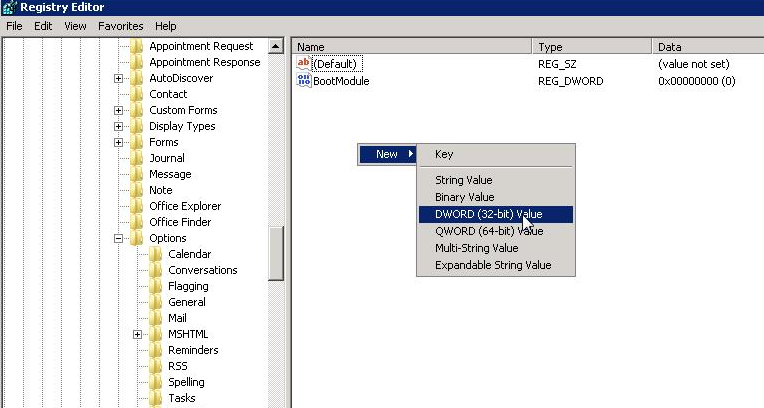Click the 0x00000000 (0) data cell
This screenshot has width=764, height=408.
coord(697,81)
